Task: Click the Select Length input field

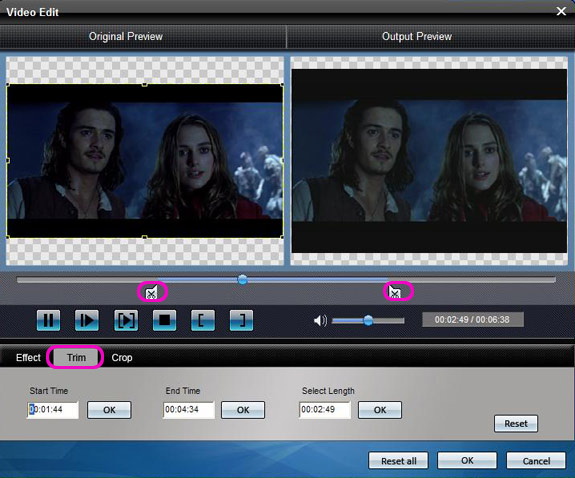Action: (325, 409)
